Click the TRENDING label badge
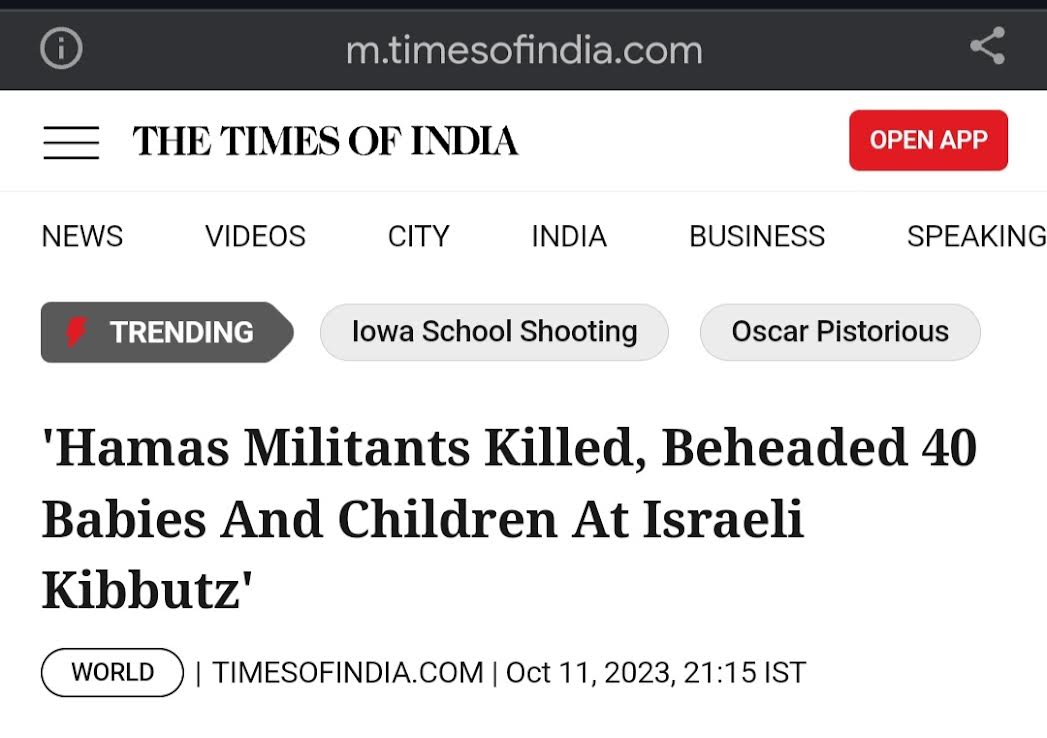 167,332
